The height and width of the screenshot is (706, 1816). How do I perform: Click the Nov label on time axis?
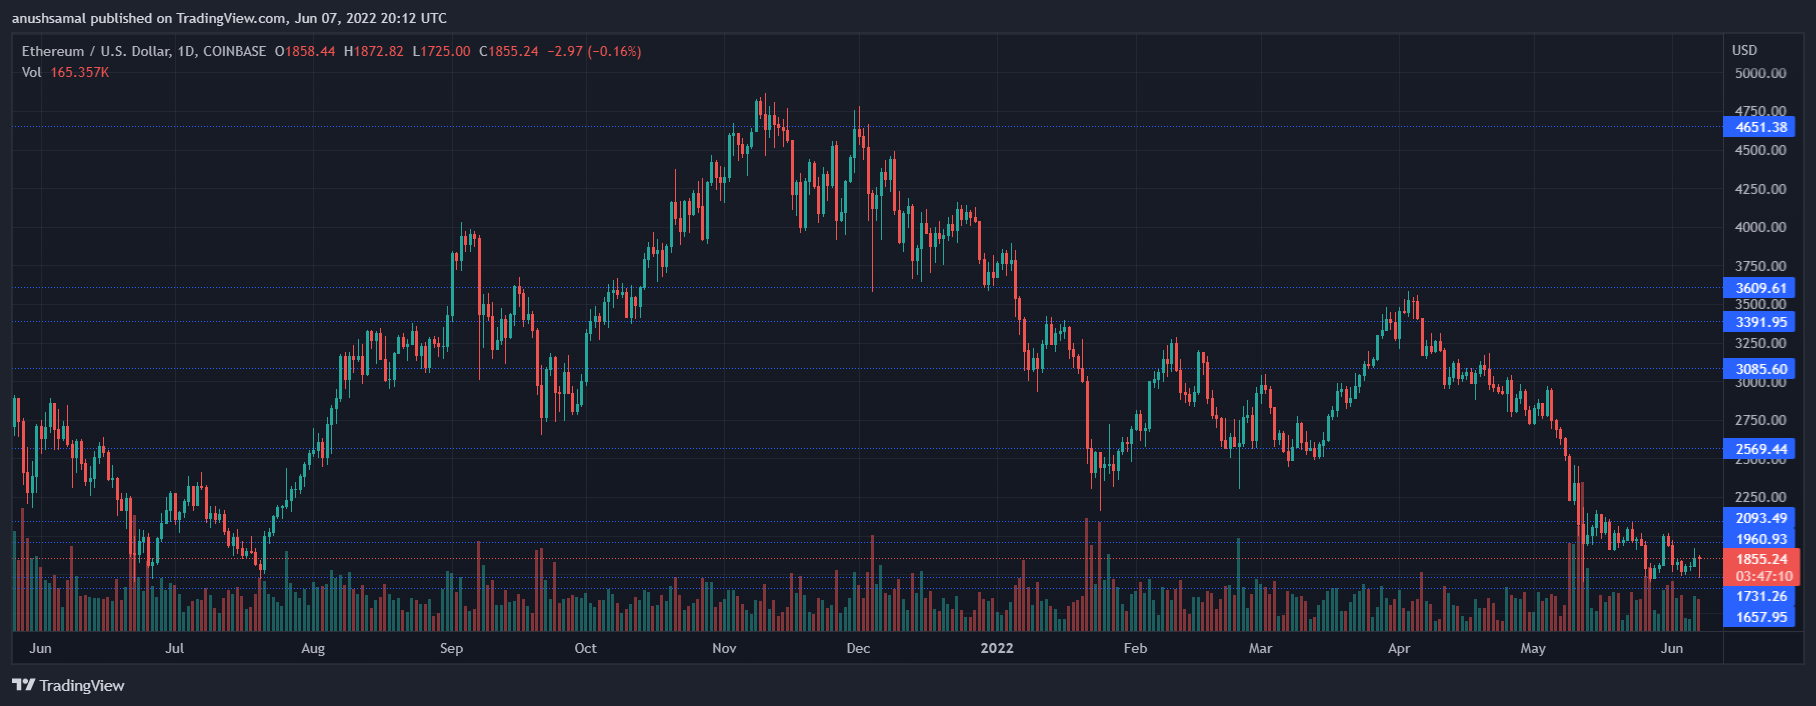[x=724, y=648]
